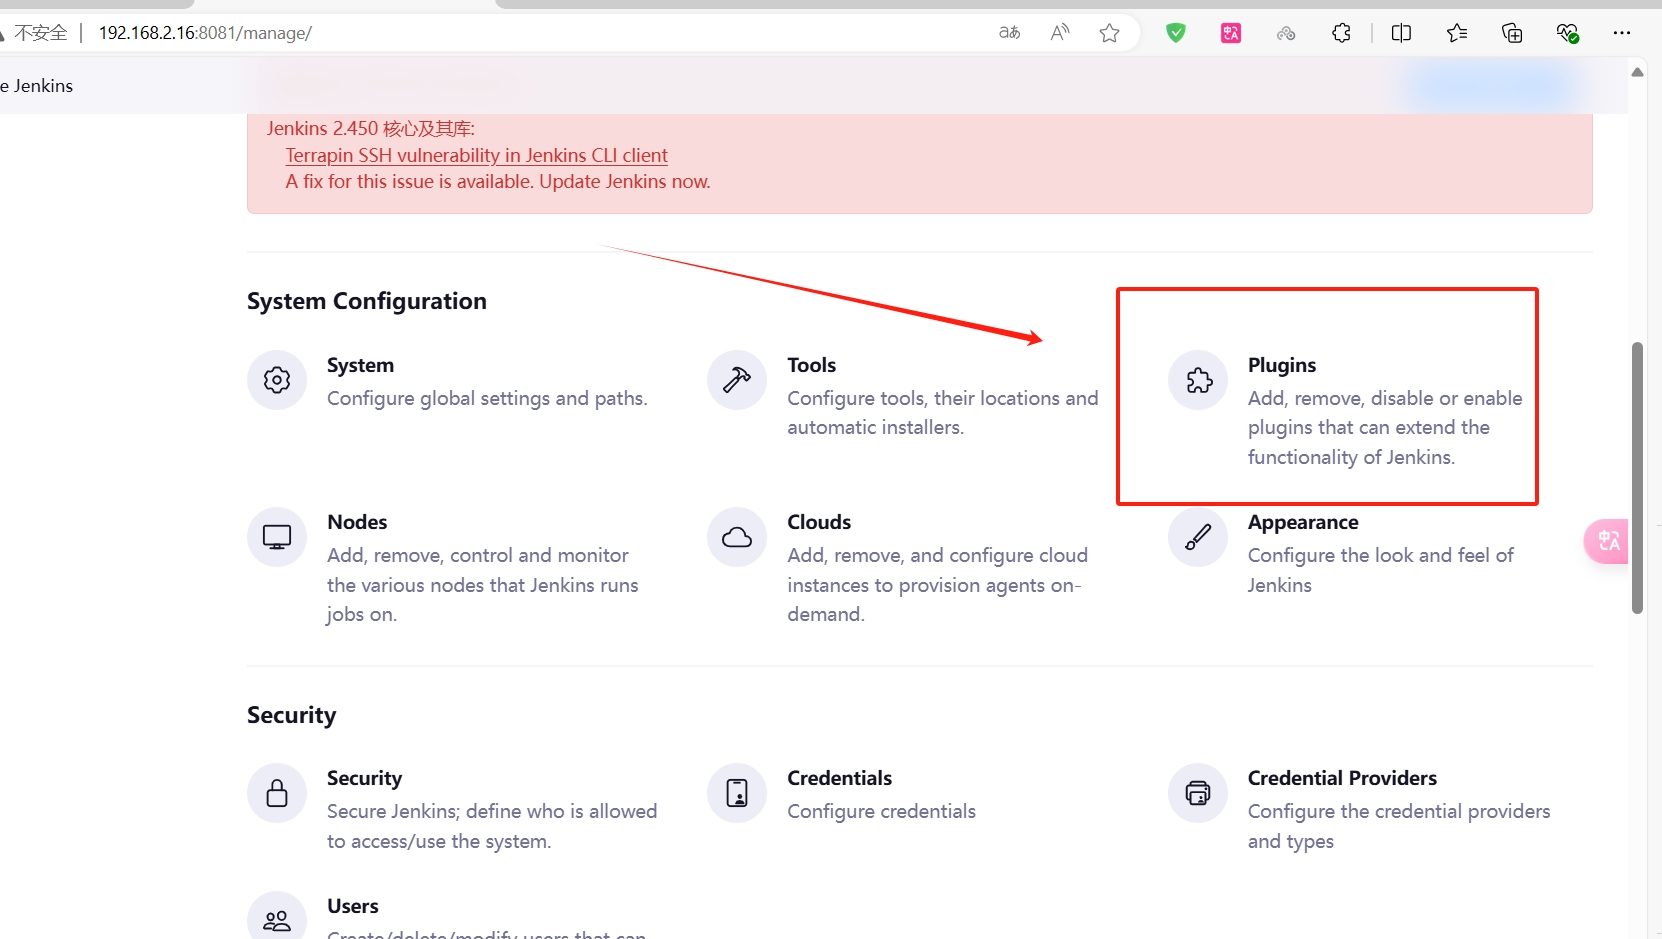Click the cloud extension icon in toolbar
1662x939 pixels.
click(x=1286, y=33)
